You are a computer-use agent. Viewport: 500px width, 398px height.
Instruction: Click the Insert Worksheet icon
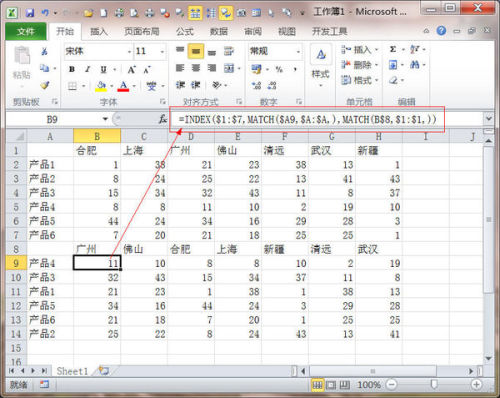point(104,371)
